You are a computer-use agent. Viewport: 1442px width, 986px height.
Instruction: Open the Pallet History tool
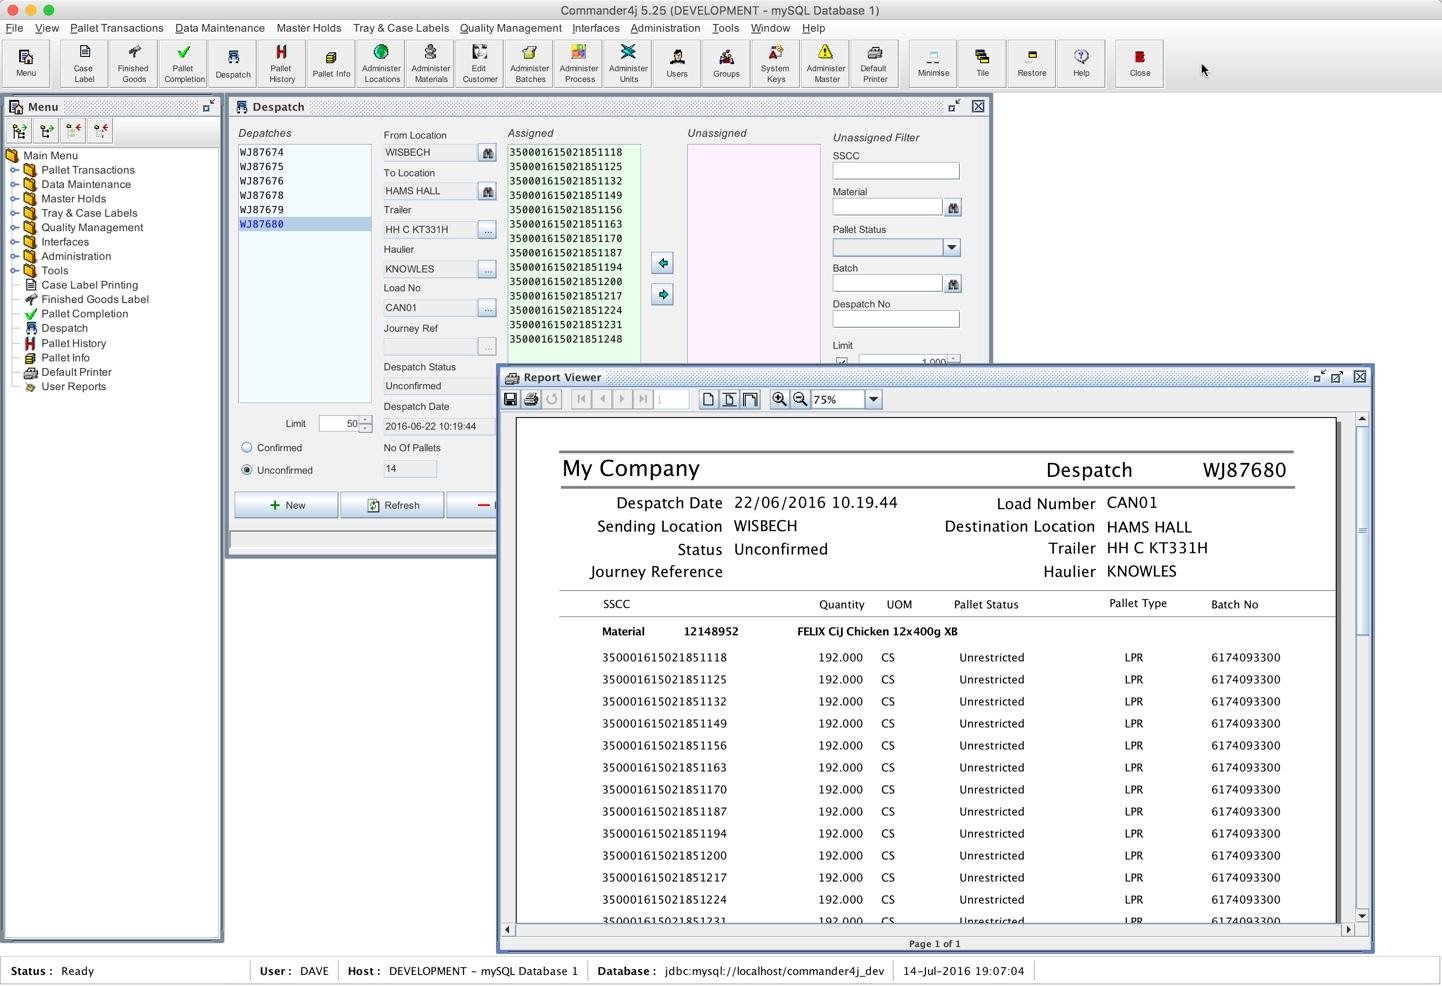point(281,63)
